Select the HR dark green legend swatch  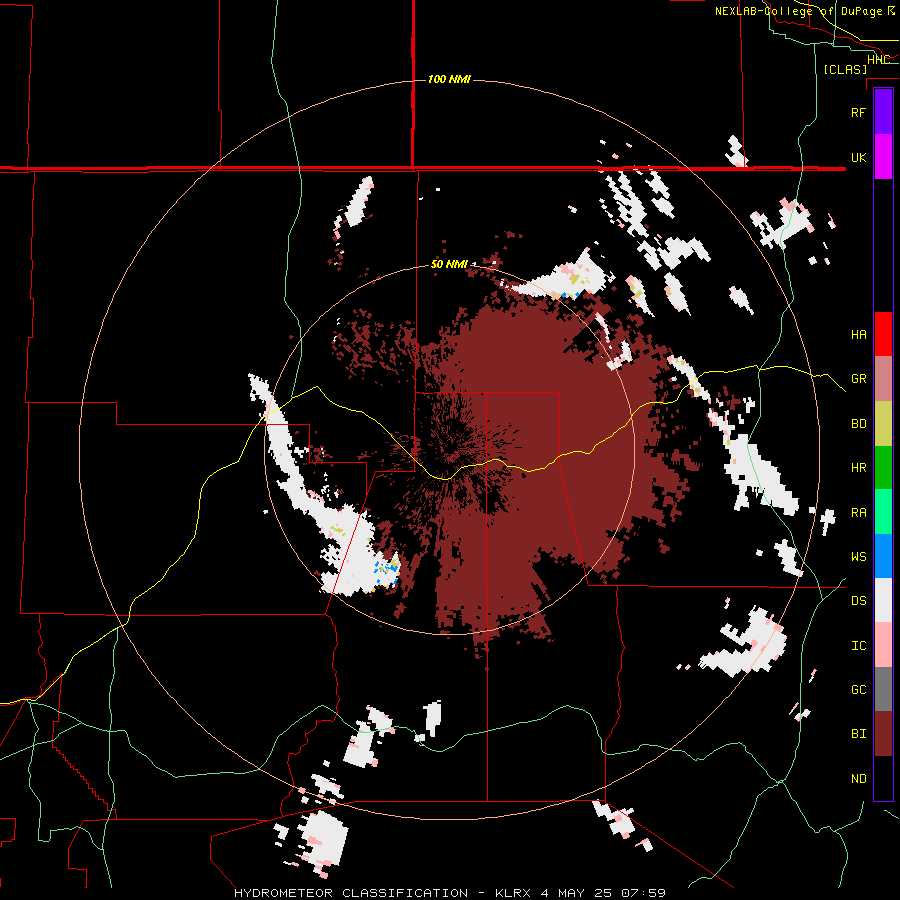[x=883, y=468]
